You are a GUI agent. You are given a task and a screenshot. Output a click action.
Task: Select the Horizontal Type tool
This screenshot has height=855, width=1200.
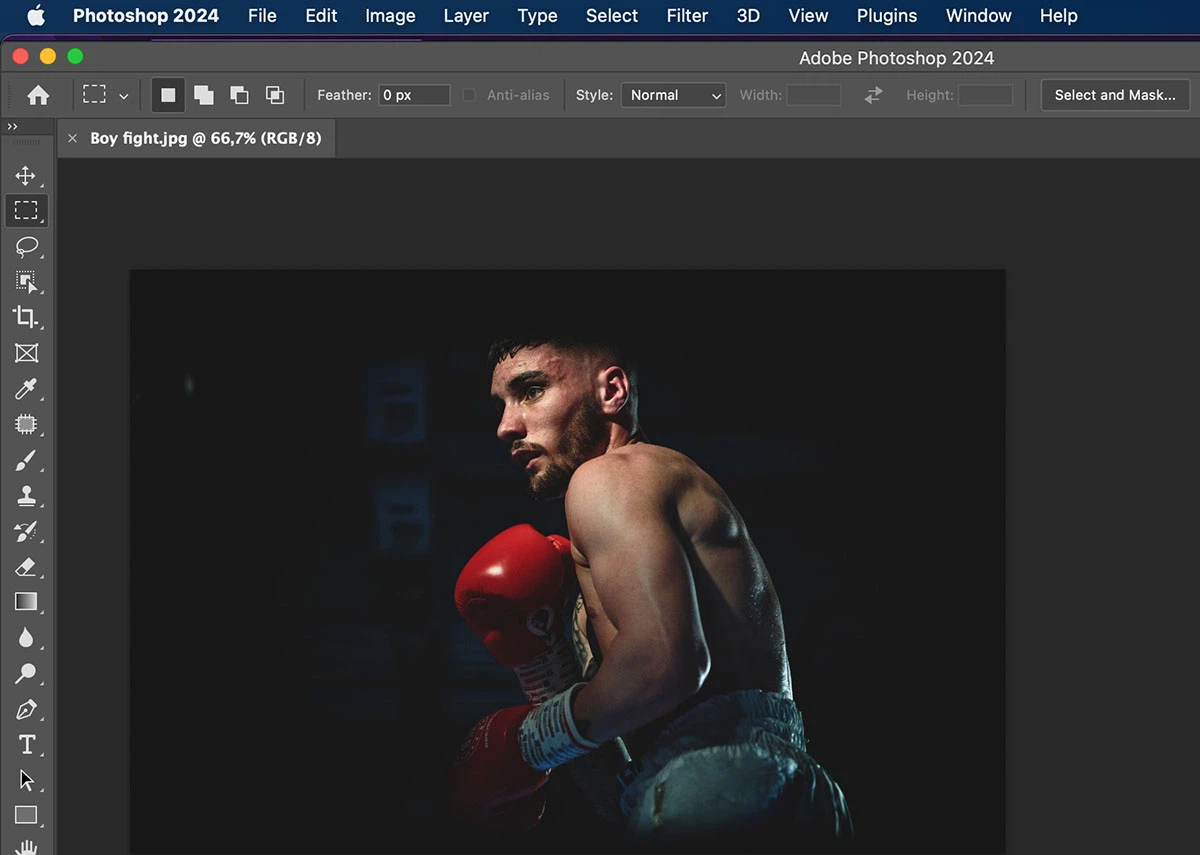tap(27, 744)
